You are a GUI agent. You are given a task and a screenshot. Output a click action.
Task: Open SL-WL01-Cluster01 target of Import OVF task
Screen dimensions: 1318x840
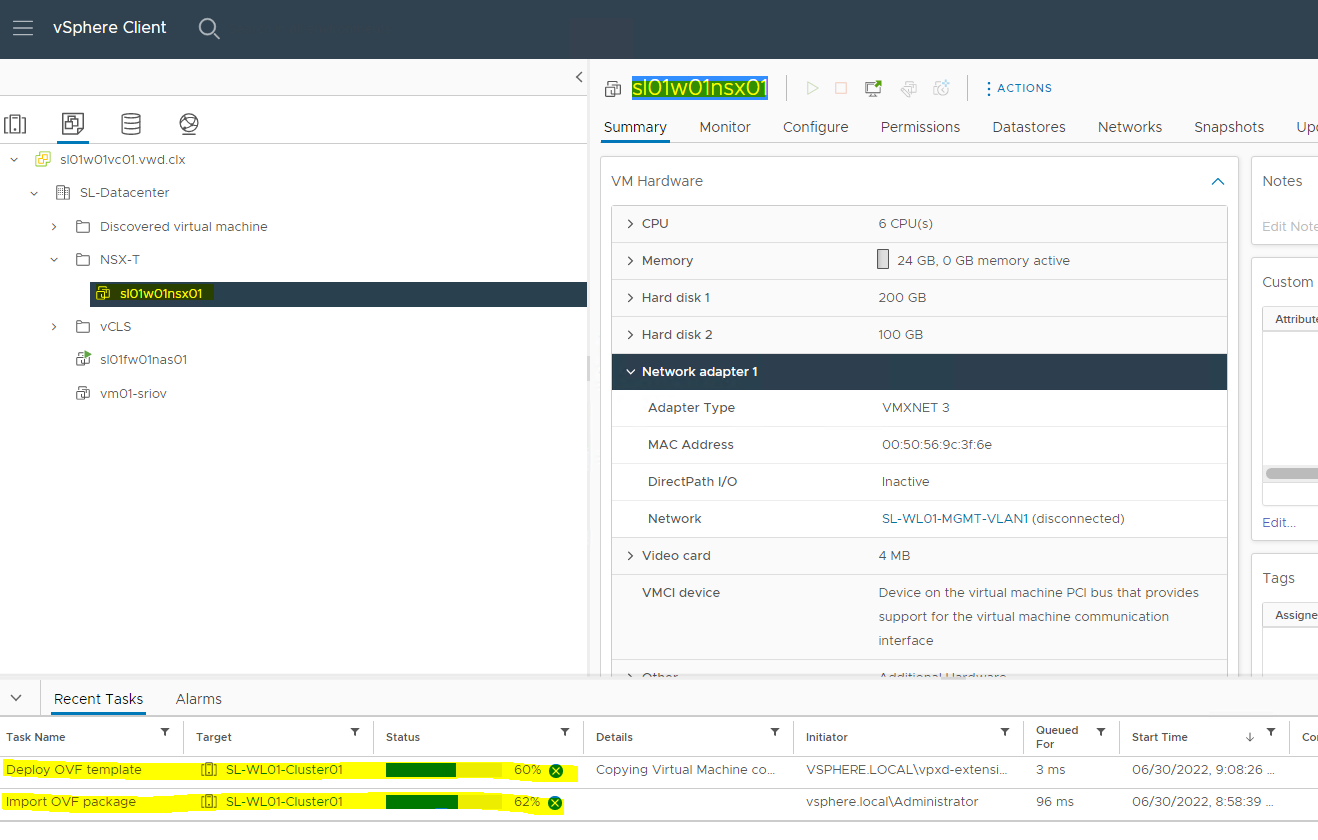coord(284,802)
